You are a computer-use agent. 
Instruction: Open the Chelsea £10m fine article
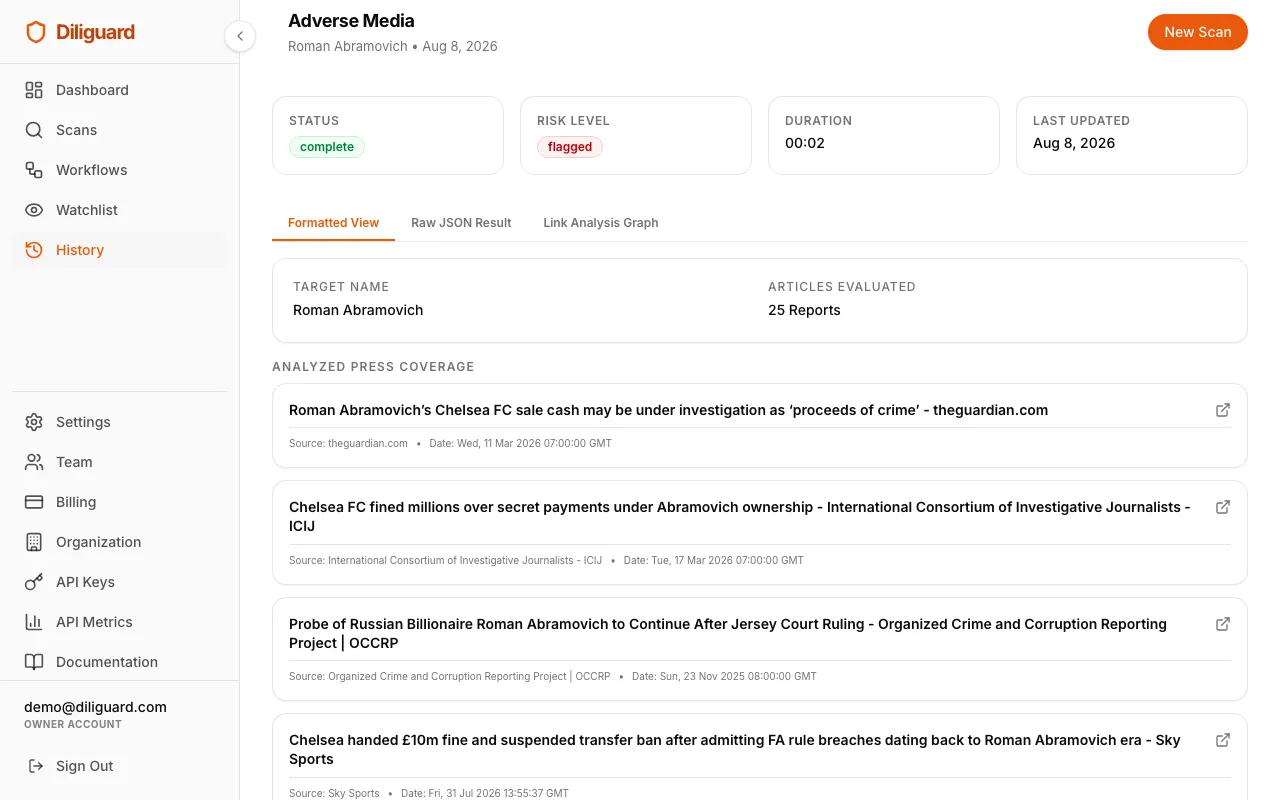pyautogui.click(x=735, y=749)
